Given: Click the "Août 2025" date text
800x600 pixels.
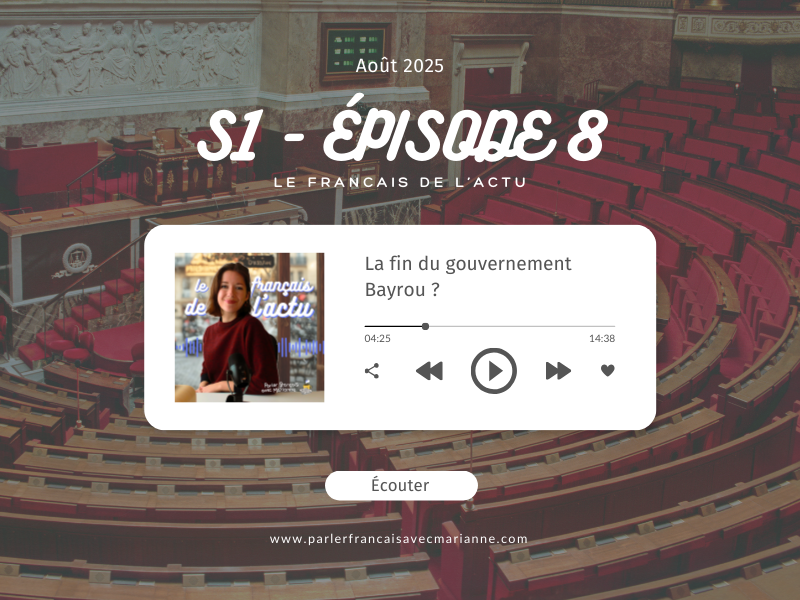Looking at the screenshot, I should tap(400, 66).
